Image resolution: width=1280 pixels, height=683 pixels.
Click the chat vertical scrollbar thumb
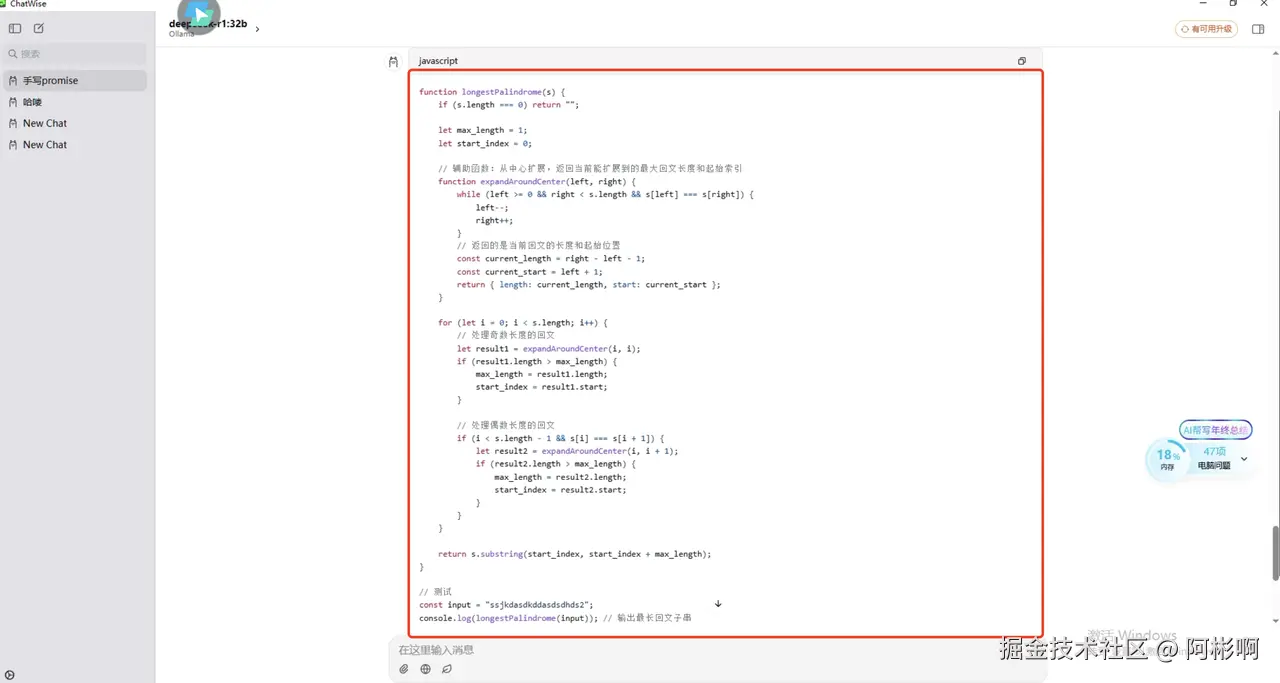1275,552
